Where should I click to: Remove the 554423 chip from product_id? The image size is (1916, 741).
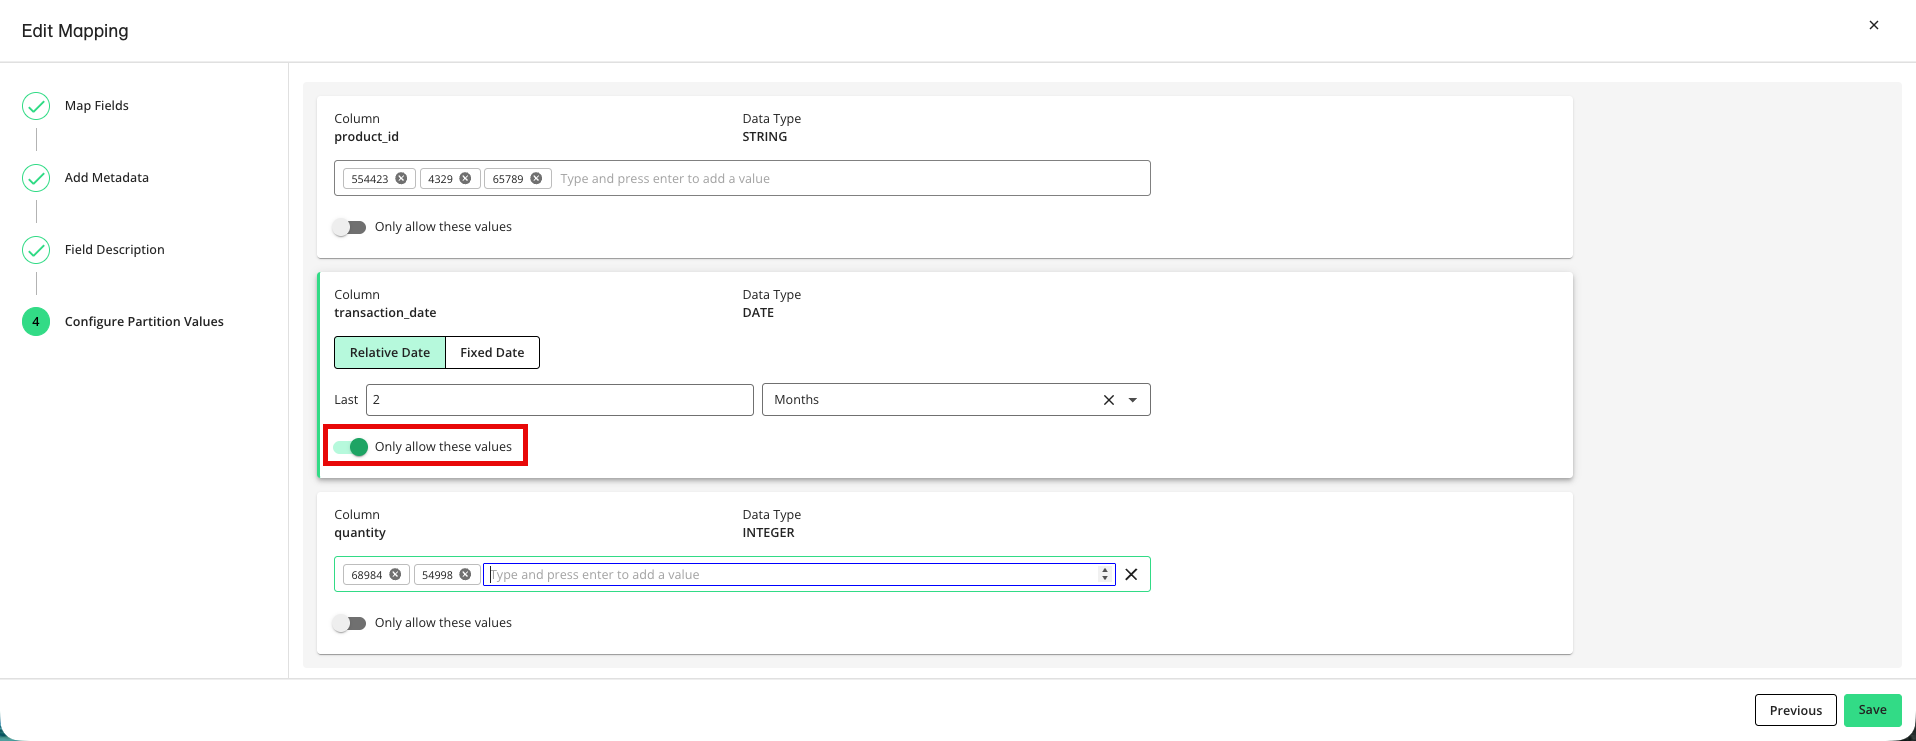(401, 179)
